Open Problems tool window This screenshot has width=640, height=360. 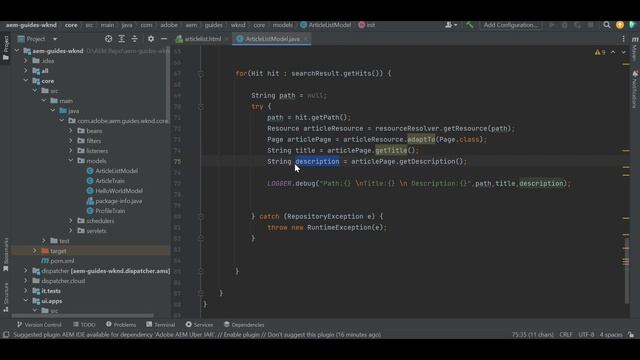(121, 325)
